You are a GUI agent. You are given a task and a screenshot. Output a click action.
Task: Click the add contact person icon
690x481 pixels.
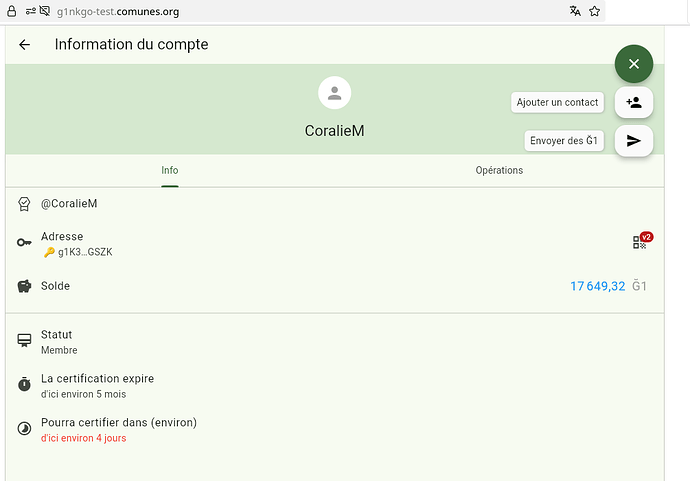click(x=633, y=102)
